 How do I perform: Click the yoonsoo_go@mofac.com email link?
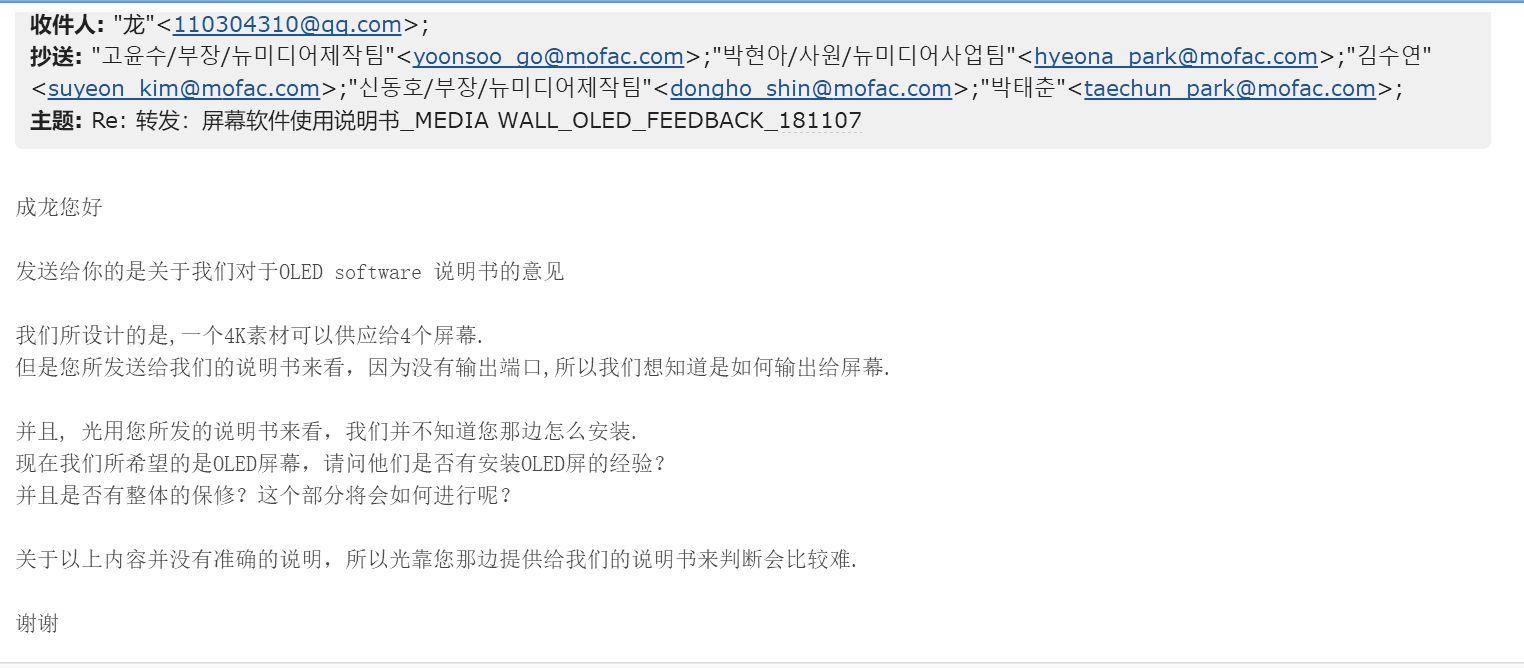549,56
